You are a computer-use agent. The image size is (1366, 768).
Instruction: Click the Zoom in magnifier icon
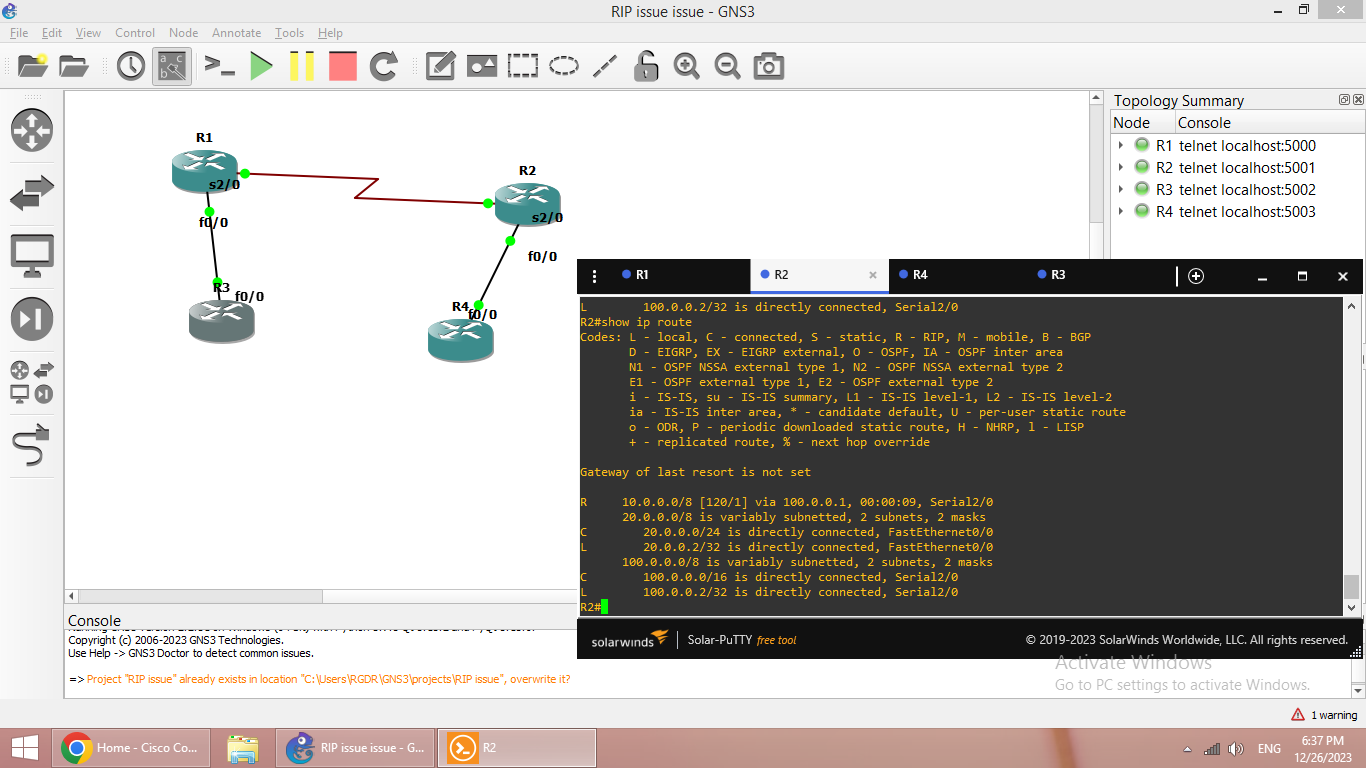click(x=686, y=66)
